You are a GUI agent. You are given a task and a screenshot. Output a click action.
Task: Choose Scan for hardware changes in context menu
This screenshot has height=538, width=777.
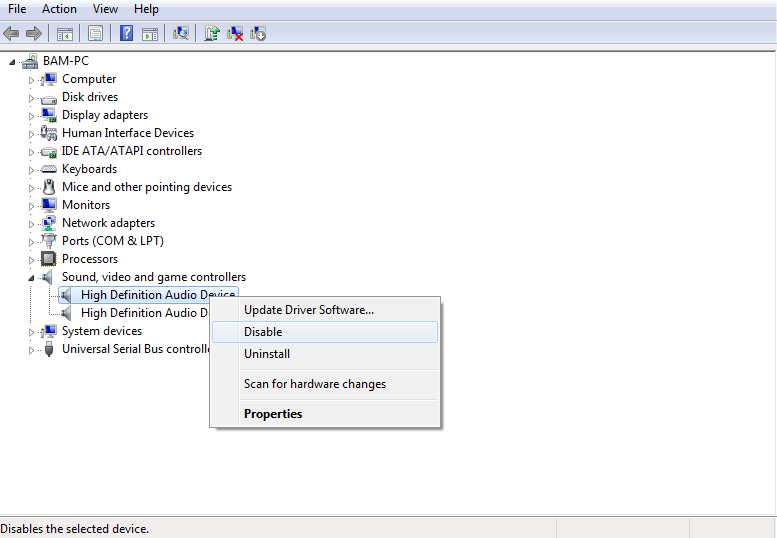pyautogui.click(x=325, y=384)
